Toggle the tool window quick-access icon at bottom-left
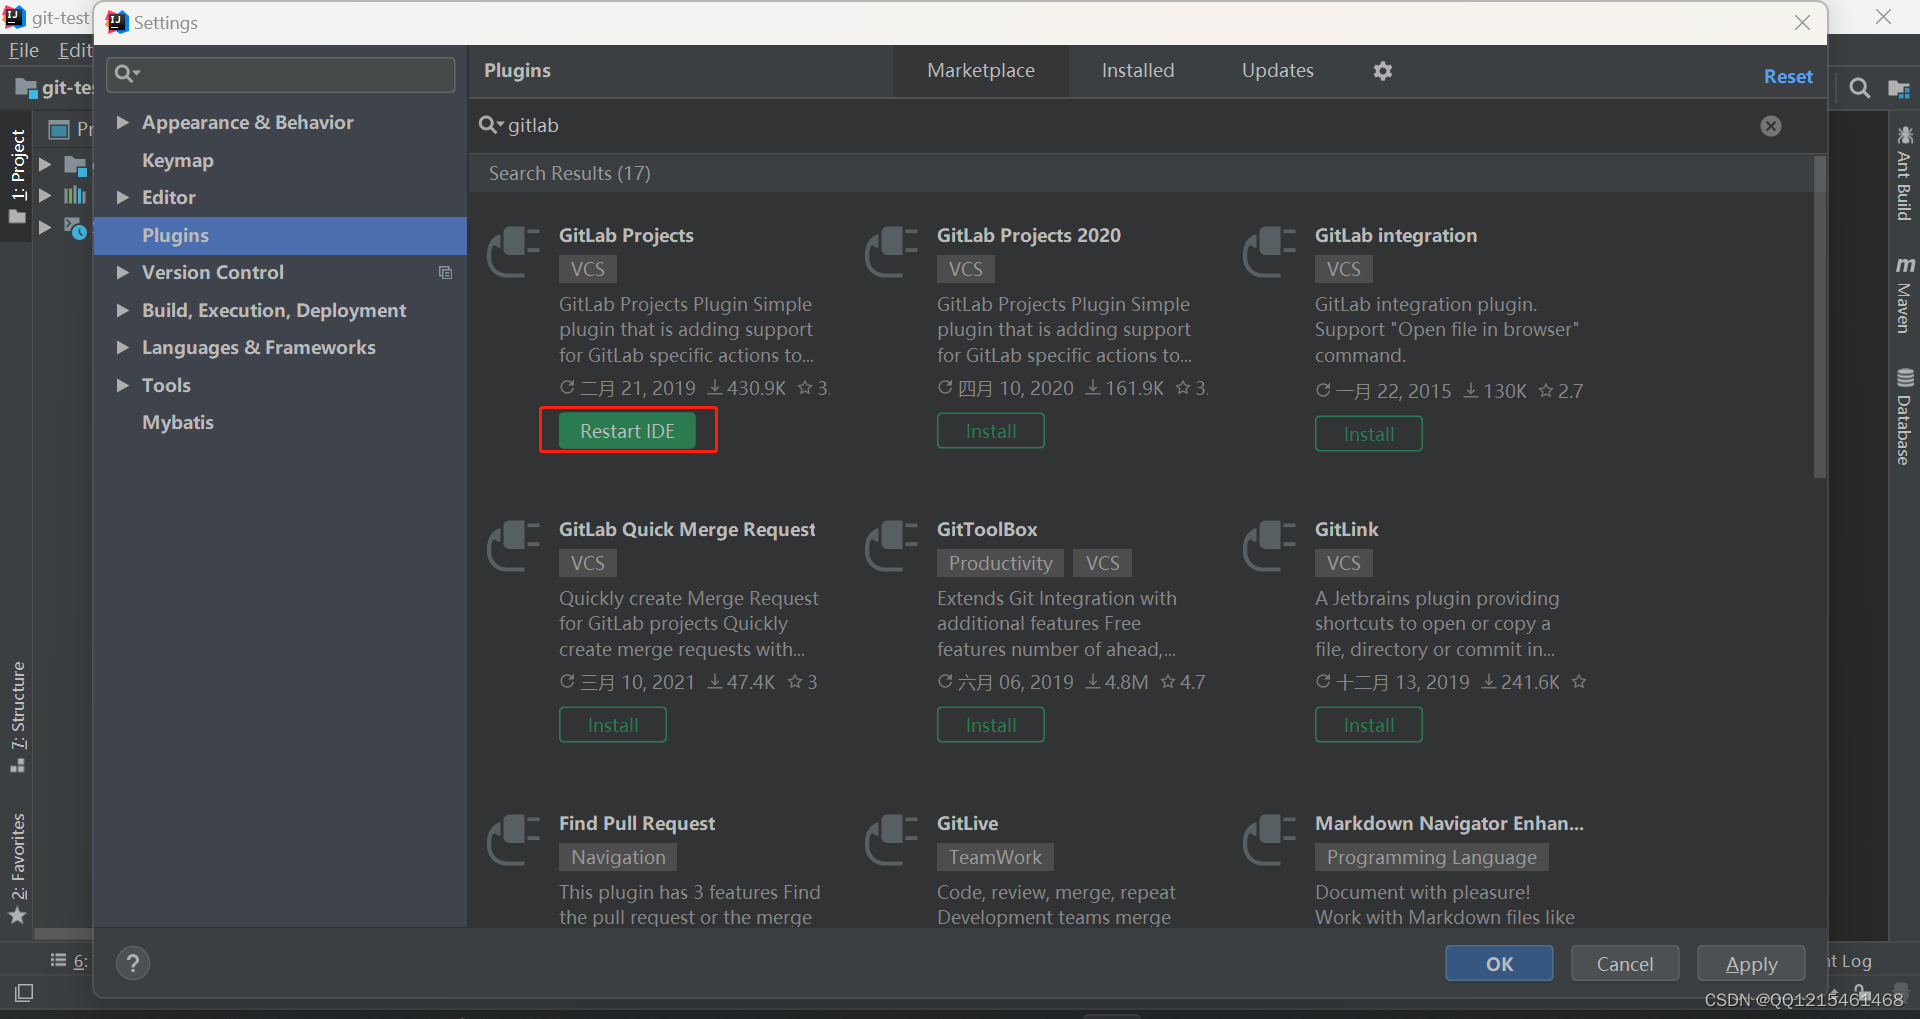 click(24, 992)
